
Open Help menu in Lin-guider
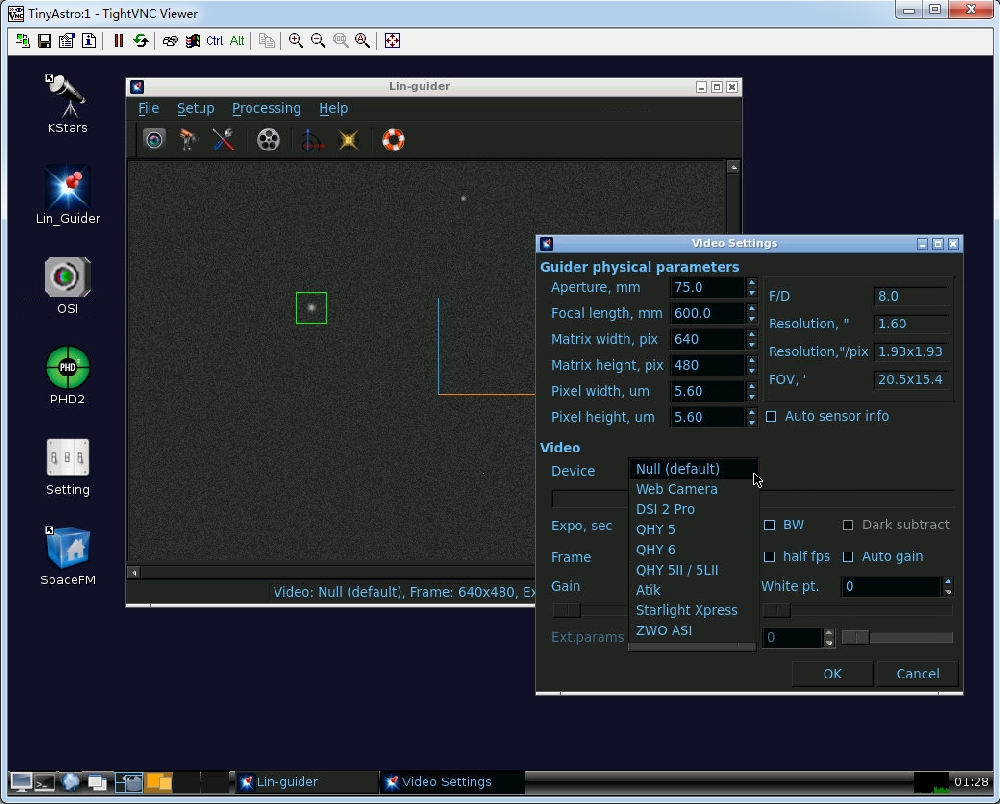pos(334,108)
